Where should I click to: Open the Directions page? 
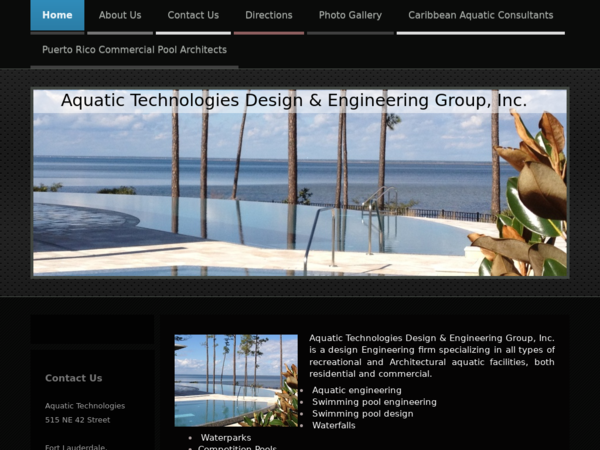point(269,15)
